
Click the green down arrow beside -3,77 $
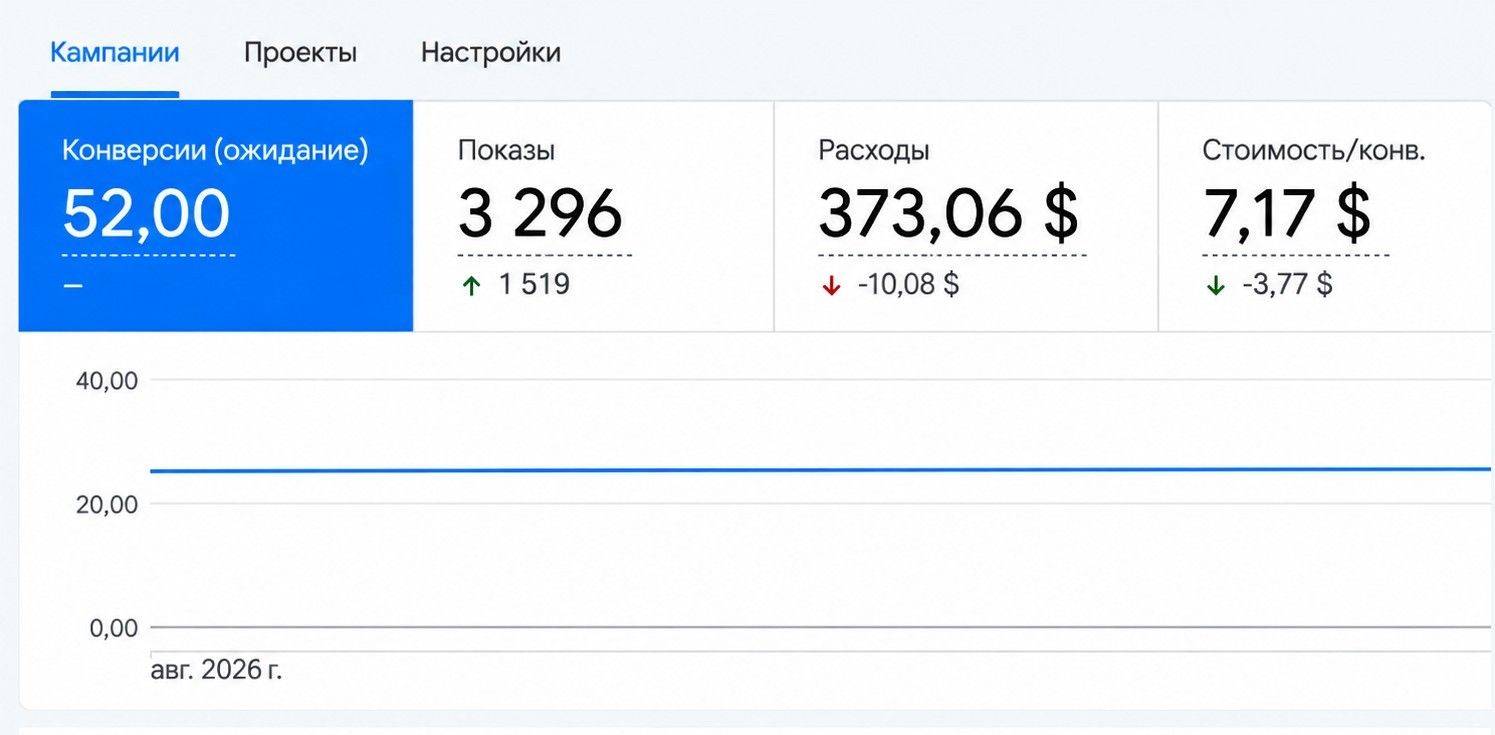pyautogui.click(x=1215, y=285)
